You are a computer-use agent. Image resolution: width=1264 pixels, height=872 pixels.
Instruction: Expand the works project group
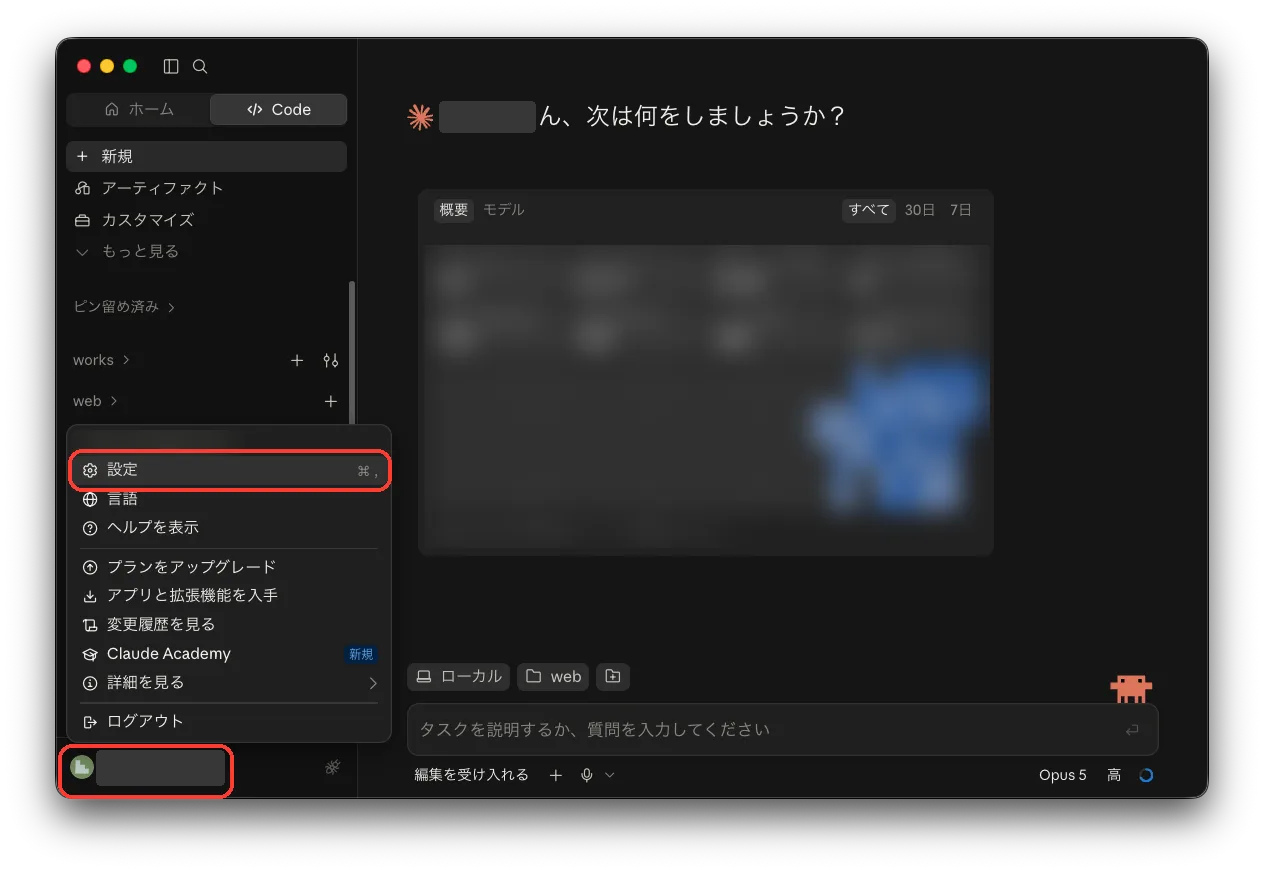[x=101, y=360]
